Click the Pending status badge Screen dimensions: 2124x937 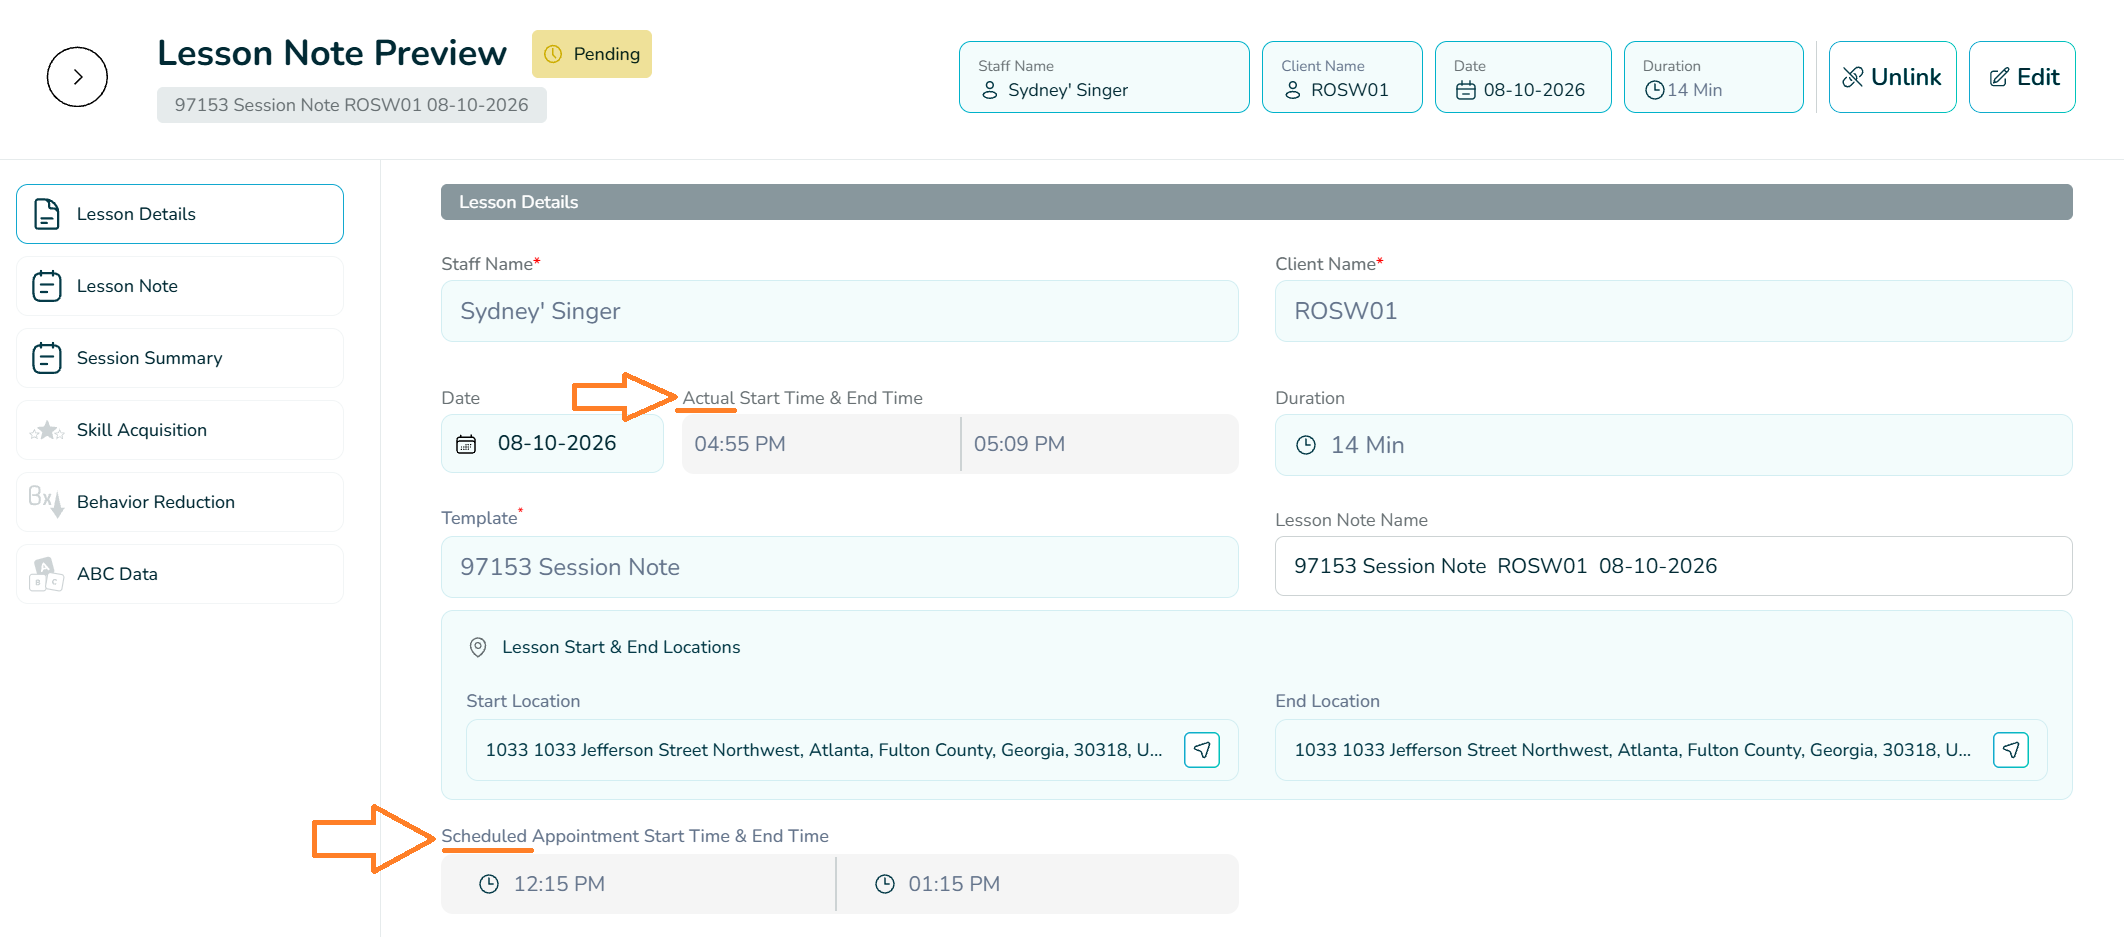(592, 54)
